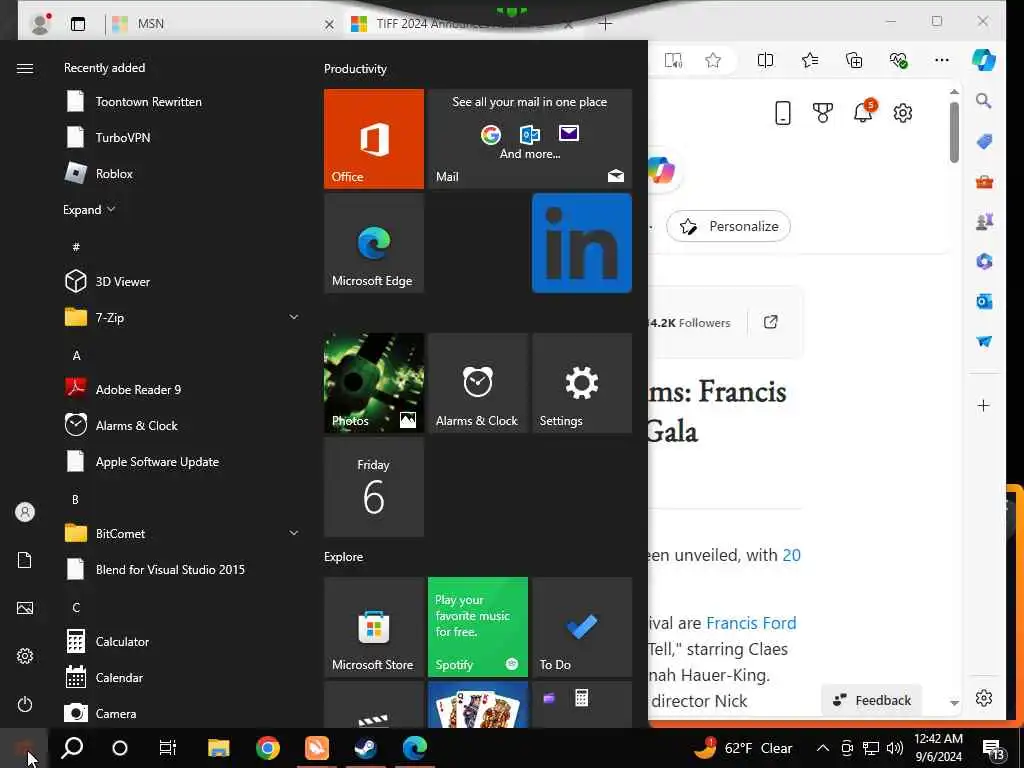Screen dimensions: 1024x768
Task: Click the page vertical scrollbar
Action: (x=954, y=133)
